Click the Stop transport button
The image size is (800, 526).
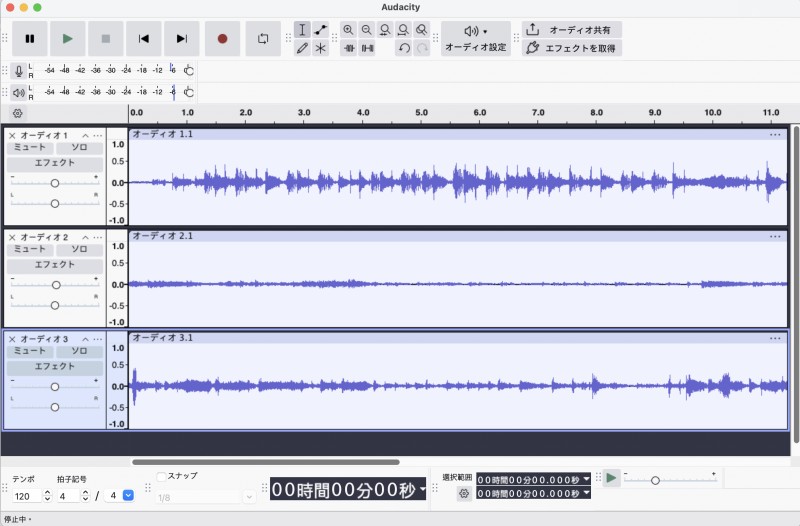coord(106,39)
